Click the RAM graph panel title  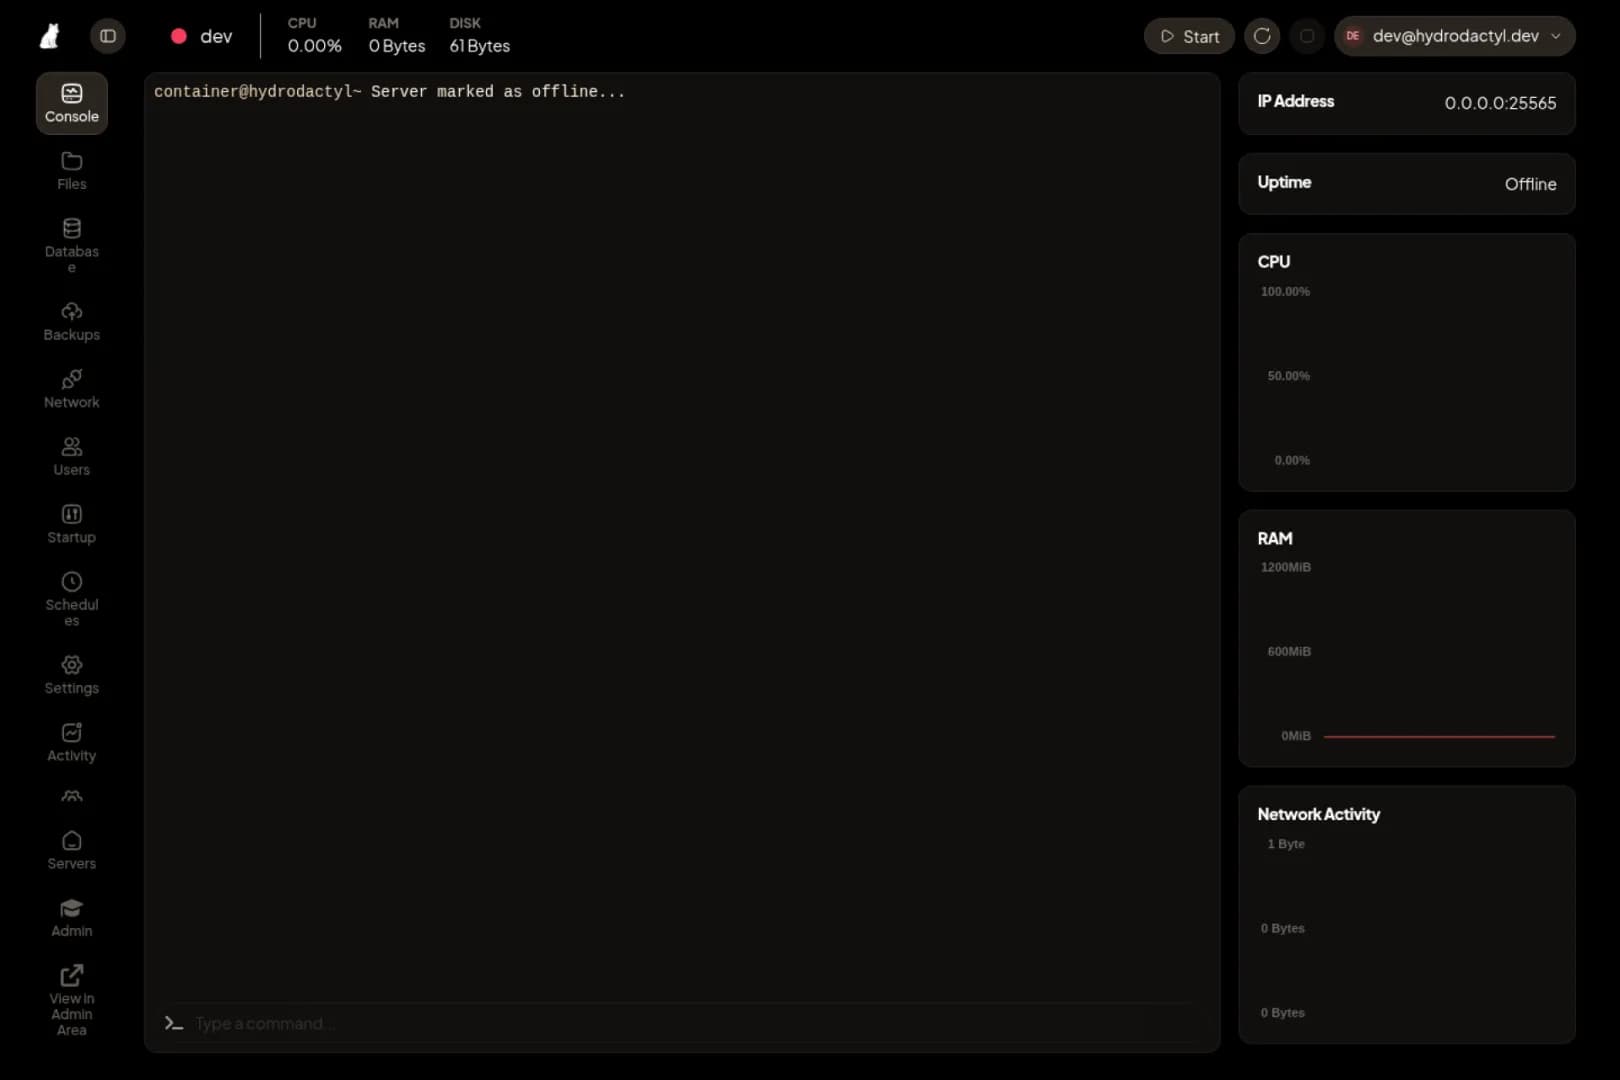pyautogui.click(x=1274, y=538)
